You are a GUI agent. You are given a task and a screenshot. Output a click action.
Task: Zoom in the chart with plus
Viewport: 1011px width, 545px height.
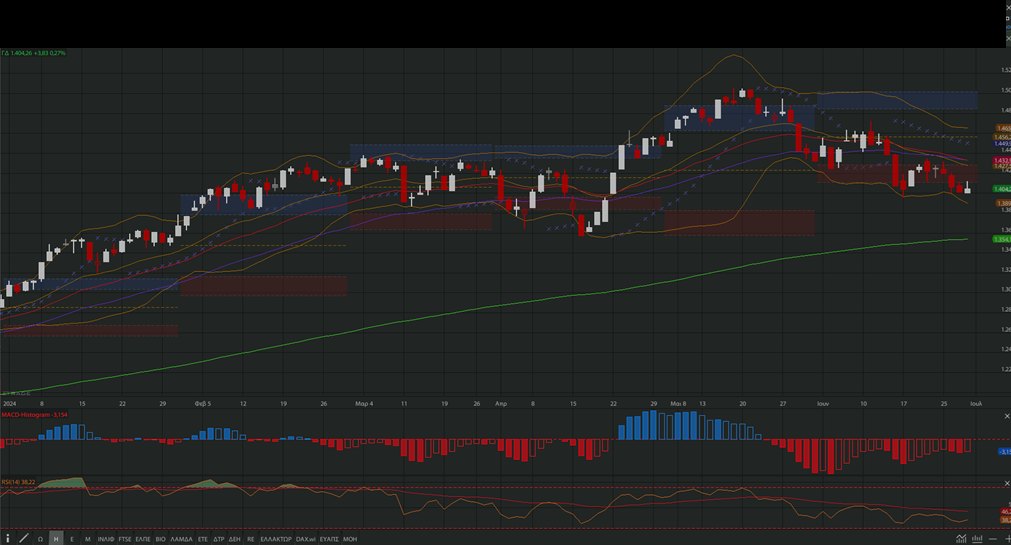pos(1007,539)
